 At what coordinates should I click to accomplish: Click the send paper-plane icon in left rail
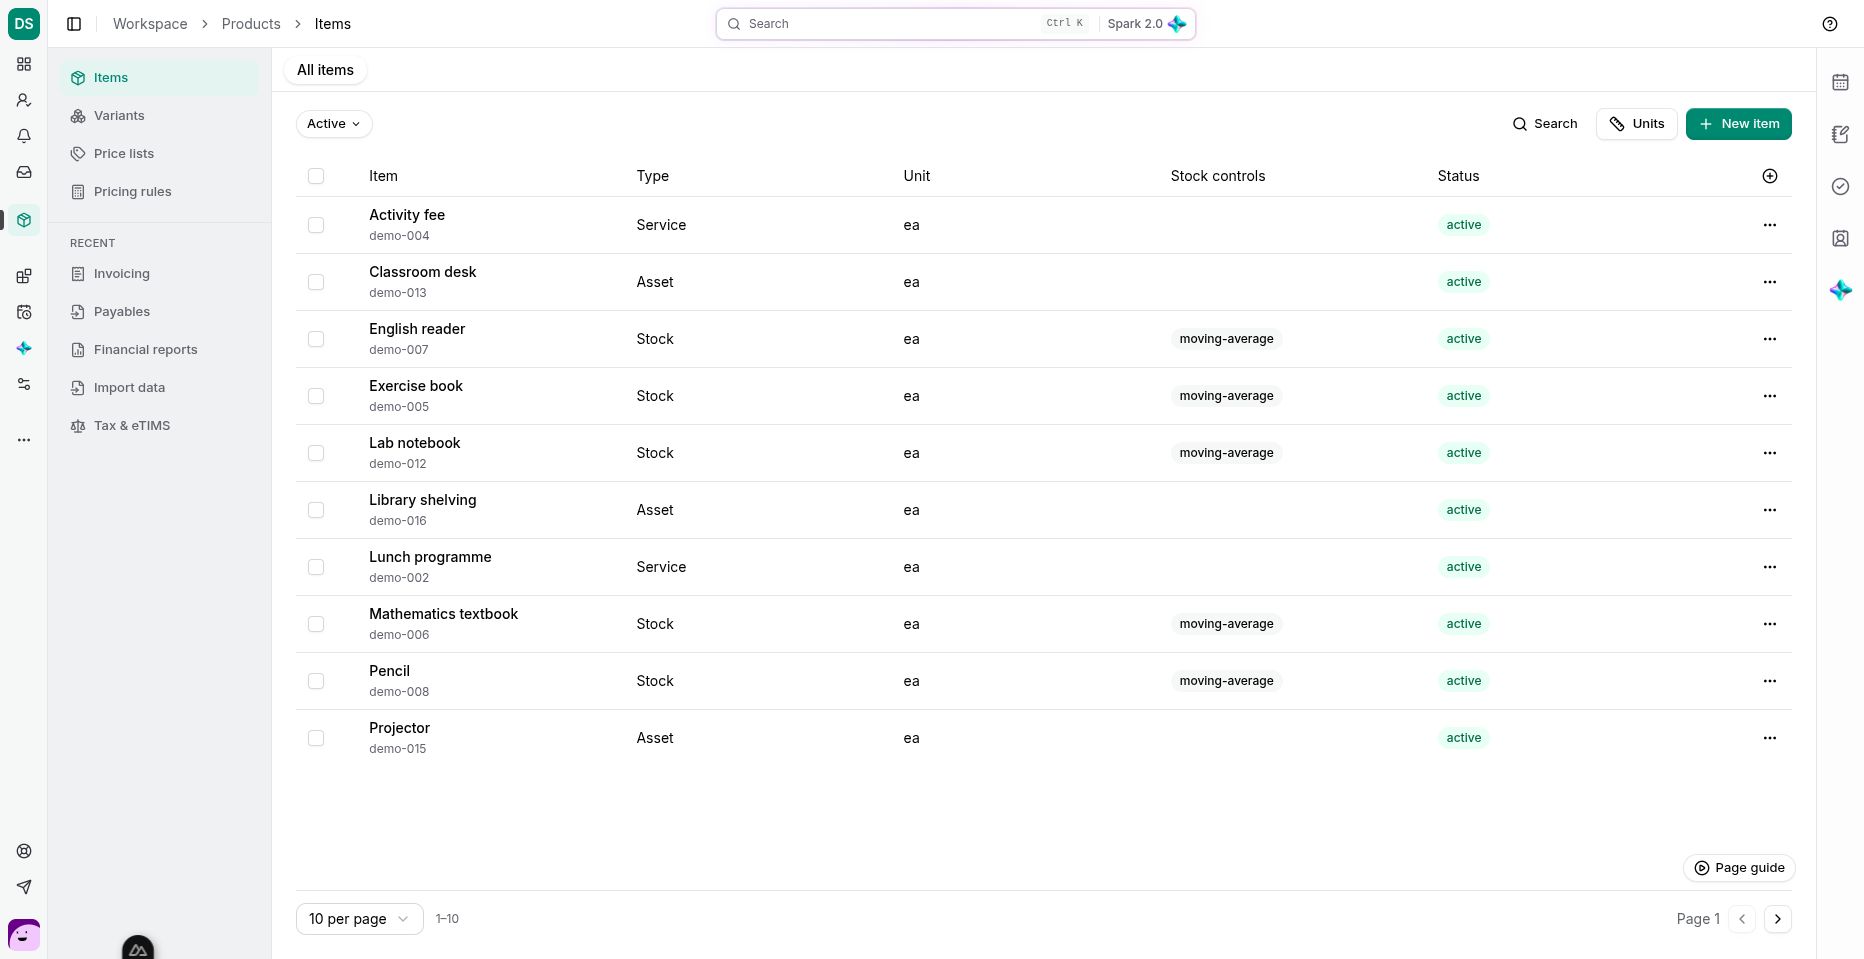coord(24,887)
